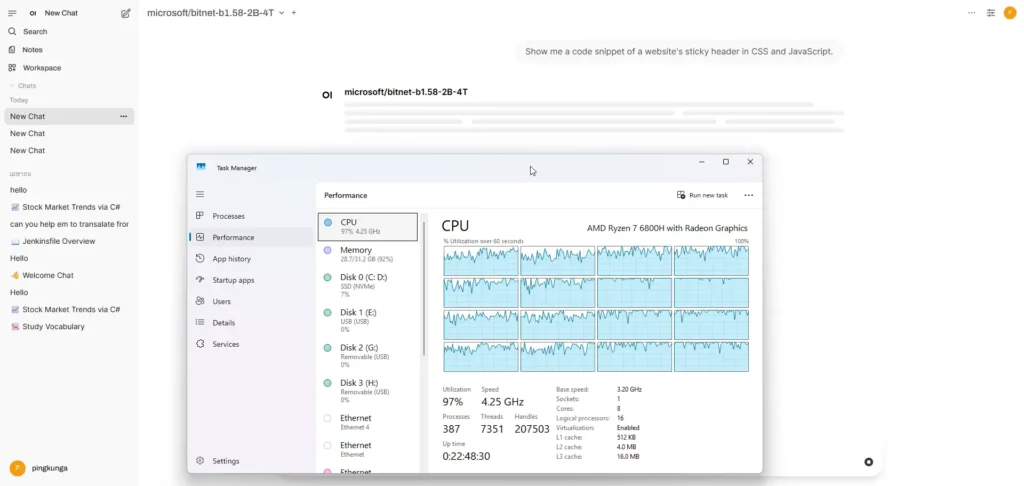The width and height of the screenshot is (1024, 486).
Task: Click the 4.25 GHz speed value
Action: pos(502,402)
